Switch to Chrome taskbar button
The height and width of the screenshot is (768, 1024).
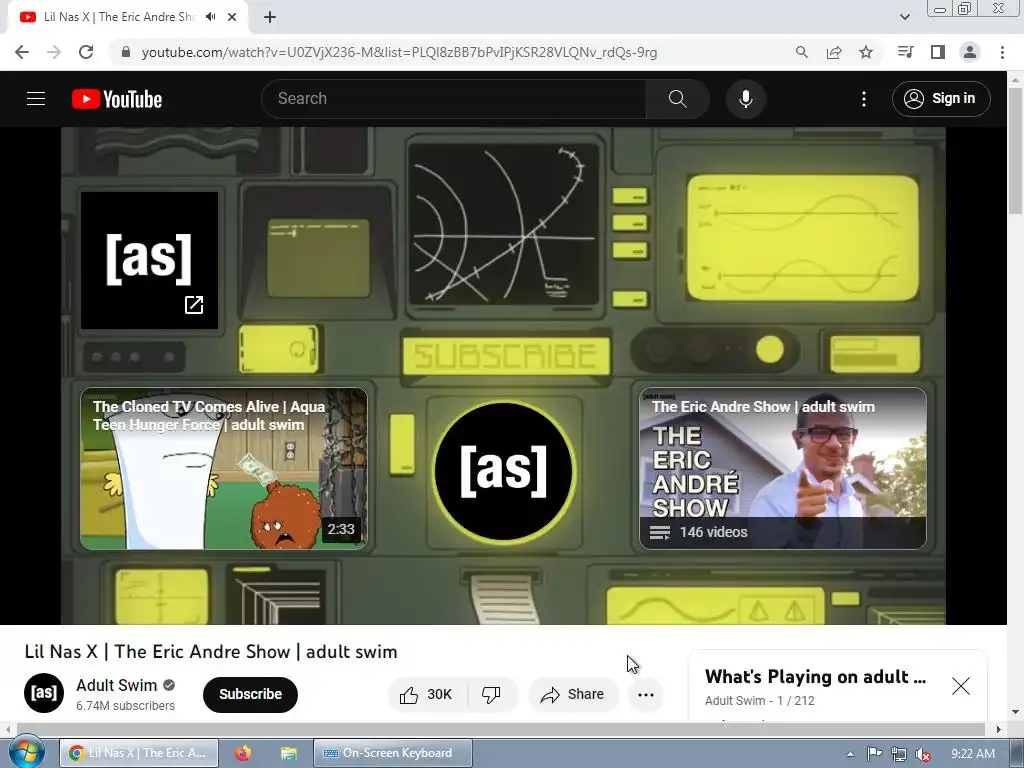139,753
